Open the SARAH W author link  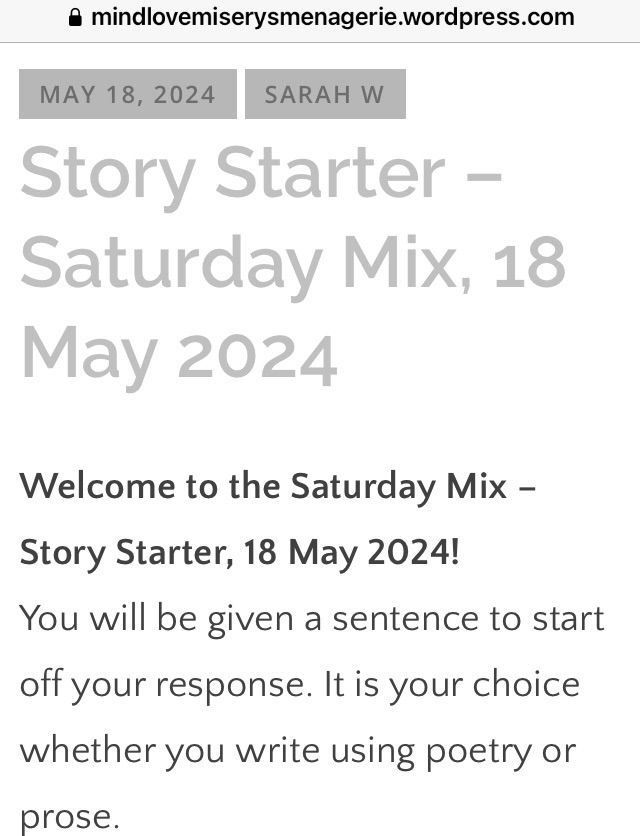[x=324, y=95]
